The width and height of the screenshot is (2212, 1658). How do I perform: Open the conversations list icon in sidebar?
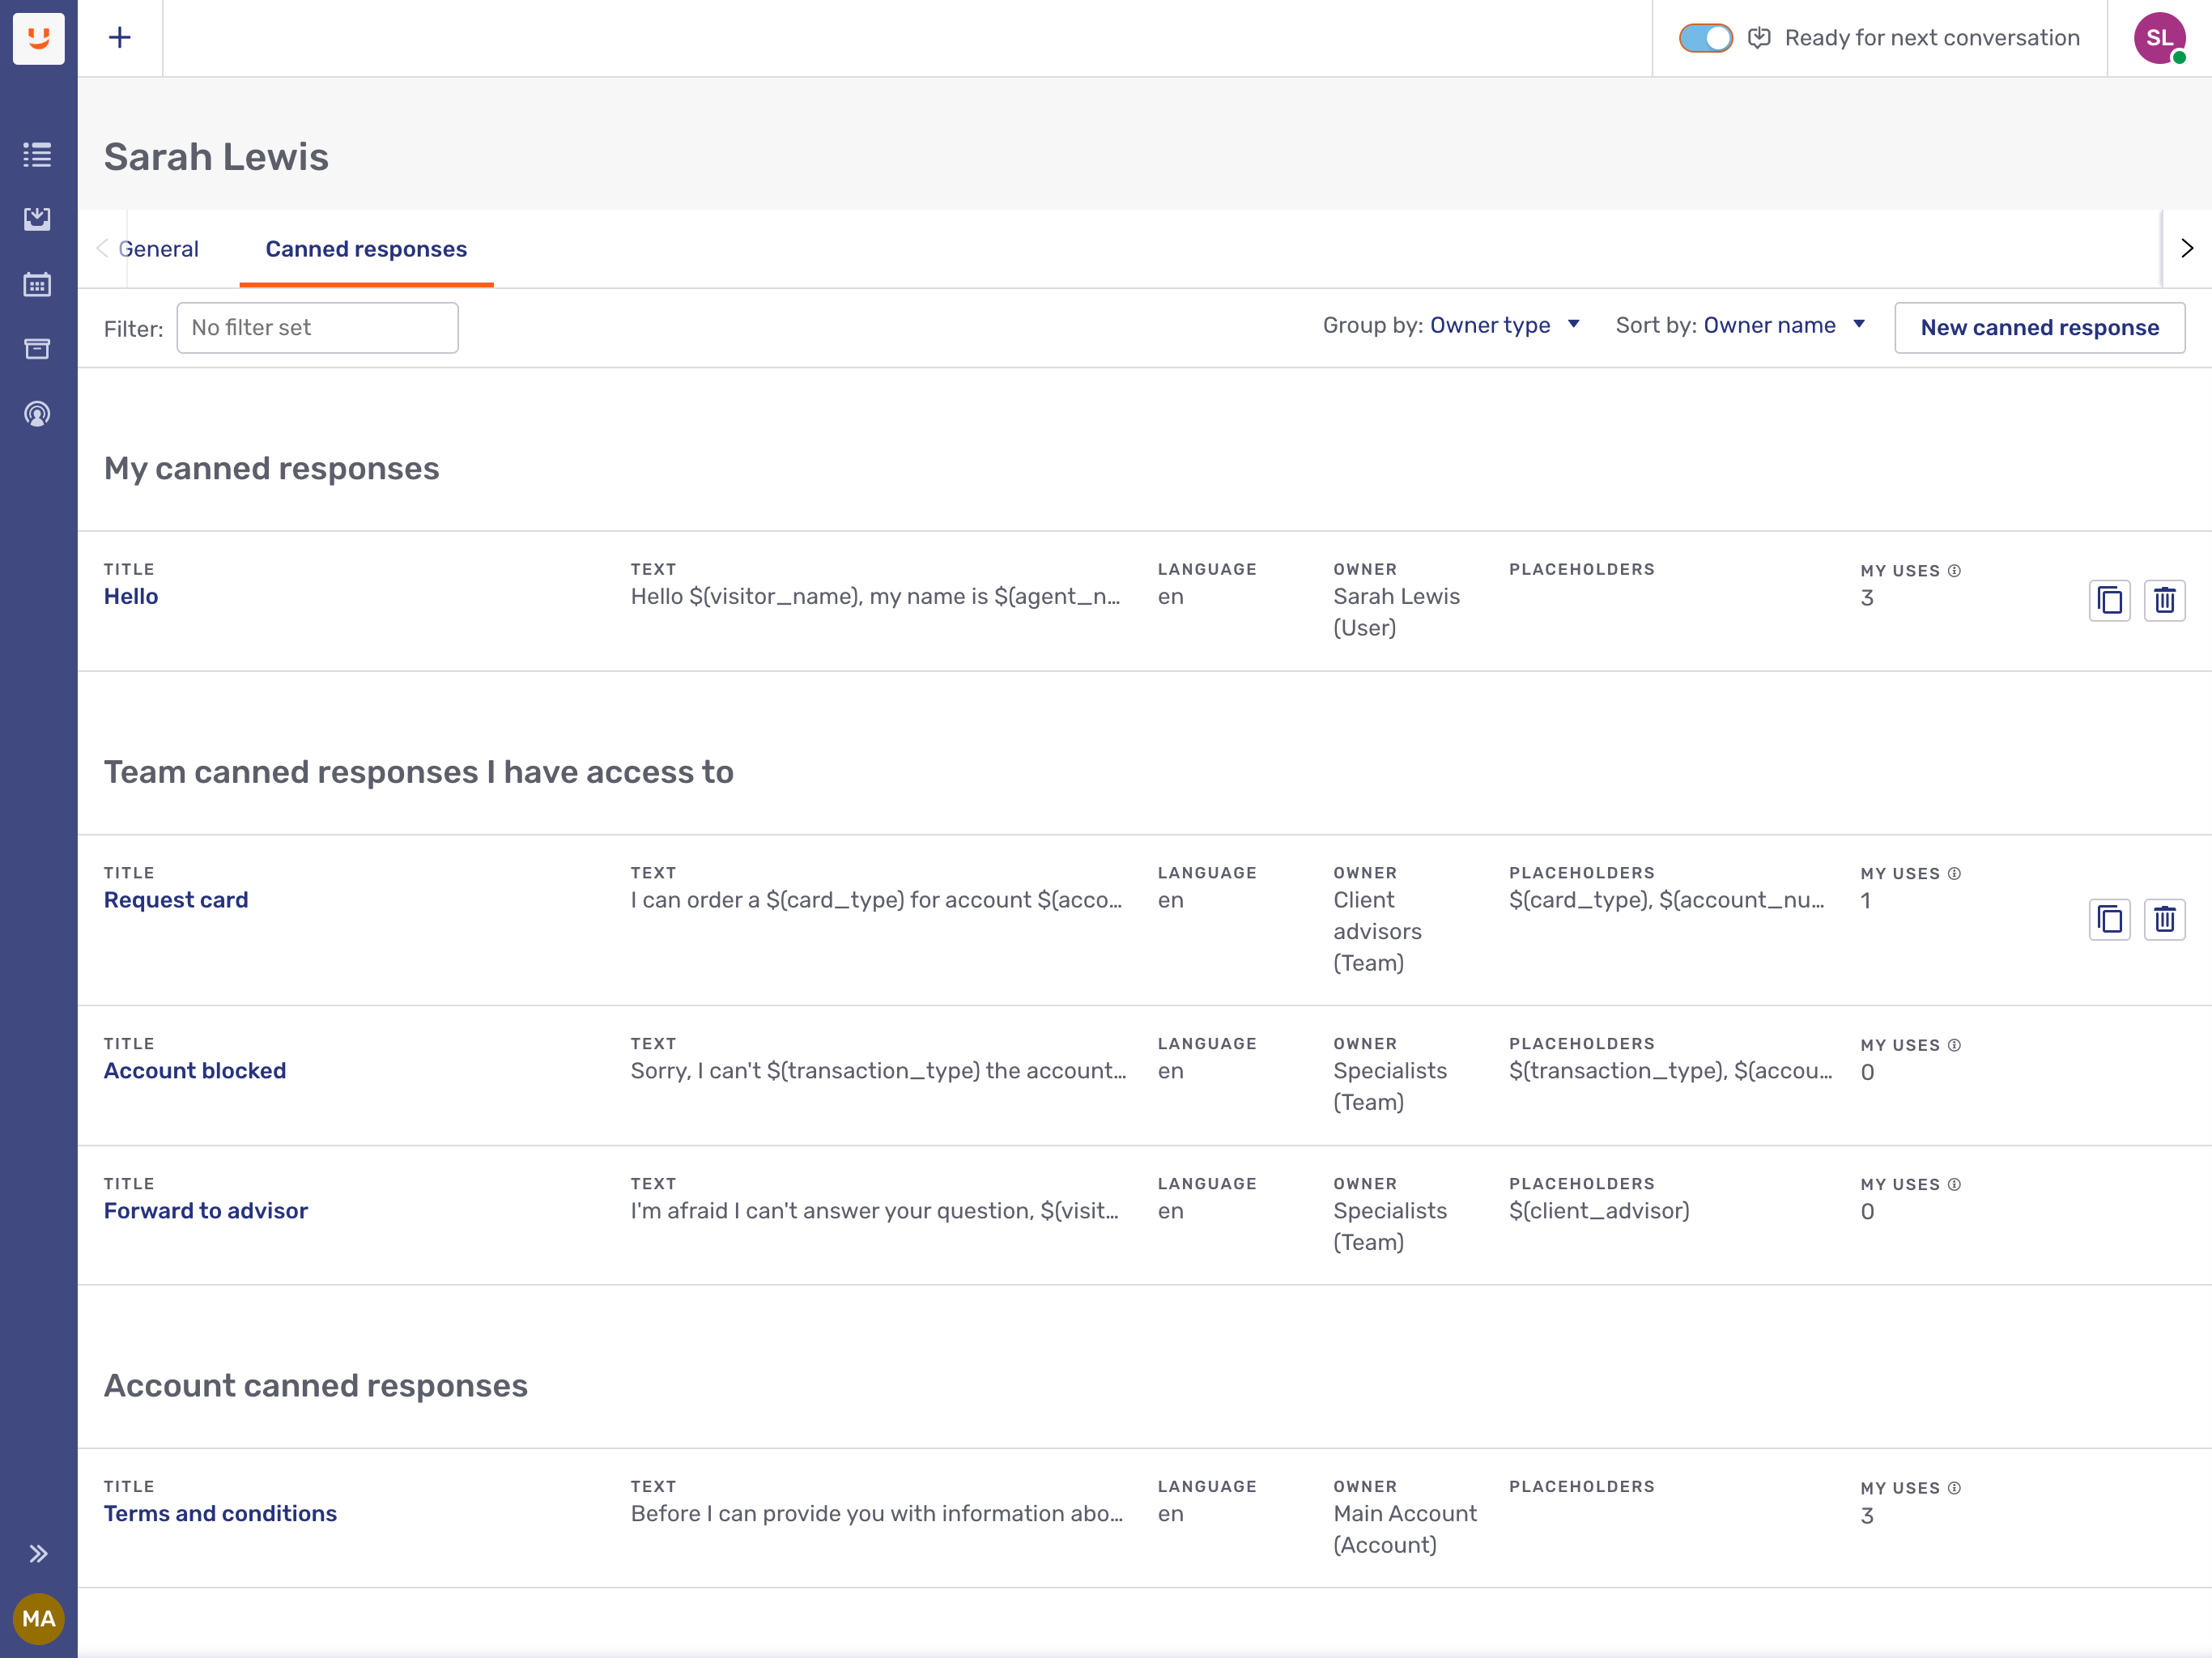pyautogui.click(x=37, y=155)
